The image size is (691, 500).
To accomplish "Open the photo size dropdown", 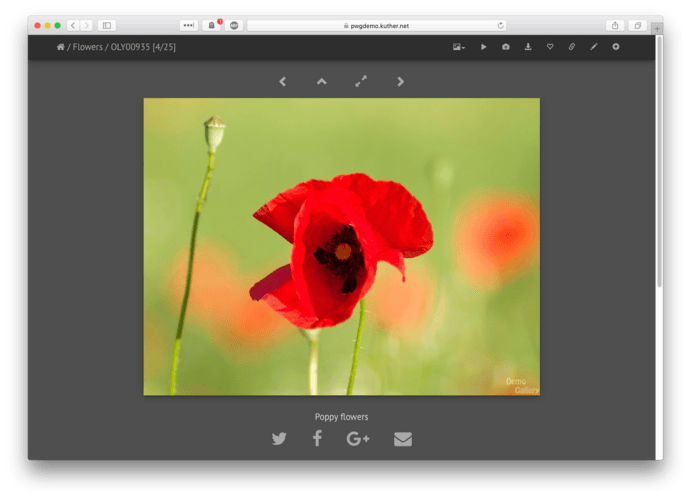I will pyautogui.click(x=459, y=47).
